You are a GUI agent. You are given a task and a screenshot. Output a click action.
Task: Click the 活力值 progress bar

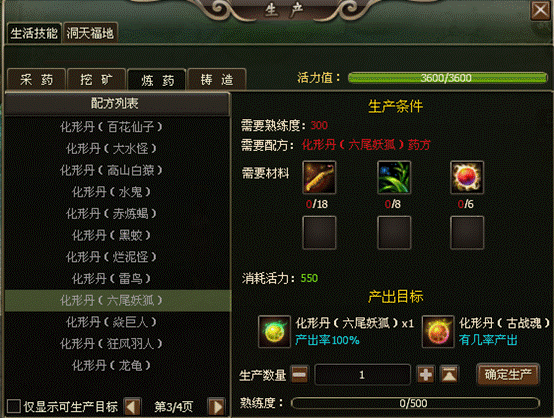point(447,78)
